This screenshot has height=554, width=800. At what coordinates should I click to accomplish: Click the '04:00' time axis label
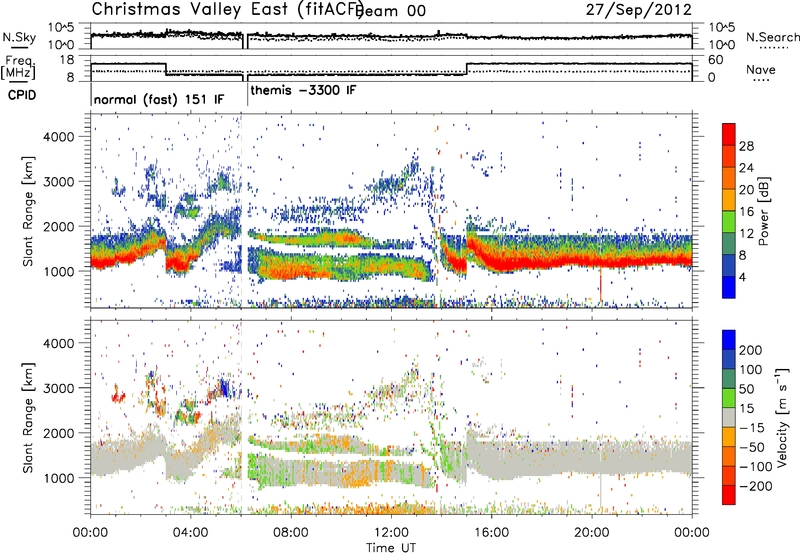coord(191,533)
